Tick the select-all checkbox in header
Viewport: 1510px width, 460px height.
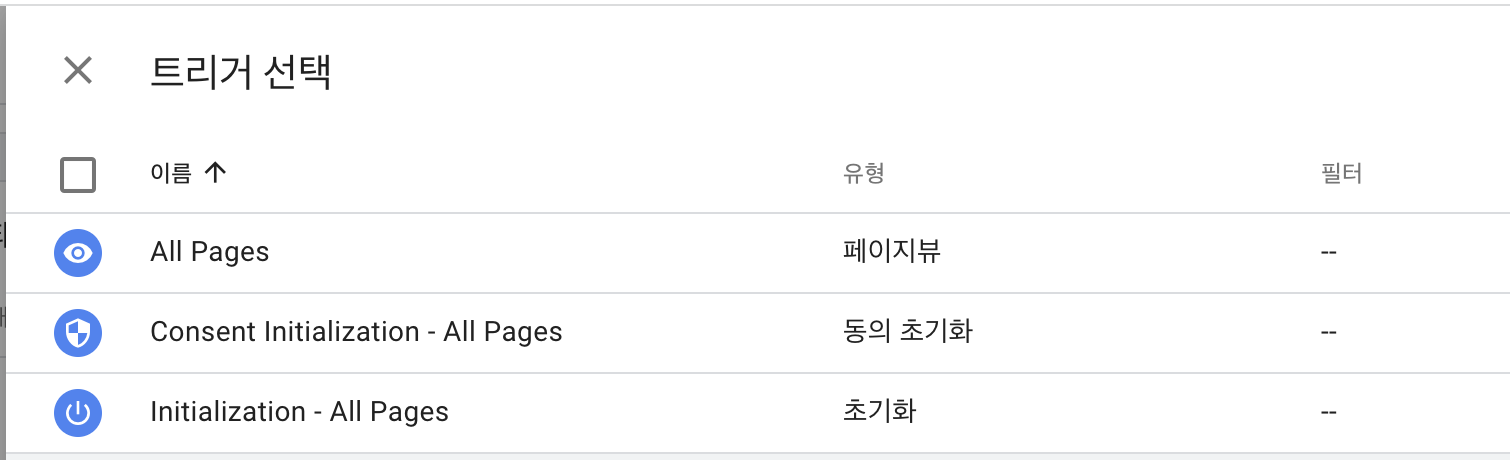[x=78, y=175]
